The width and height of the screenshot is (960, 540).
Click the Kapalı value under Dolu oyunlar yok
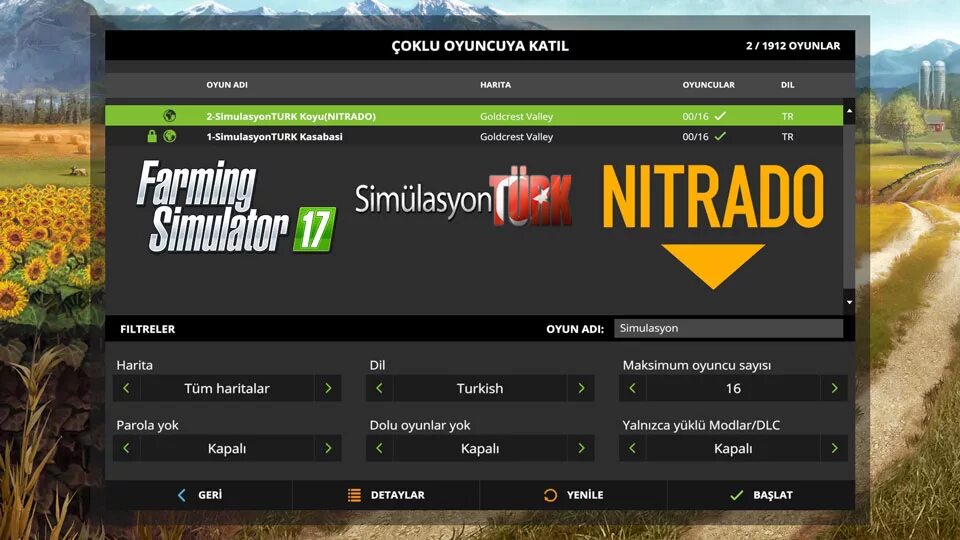coord(480,448)
